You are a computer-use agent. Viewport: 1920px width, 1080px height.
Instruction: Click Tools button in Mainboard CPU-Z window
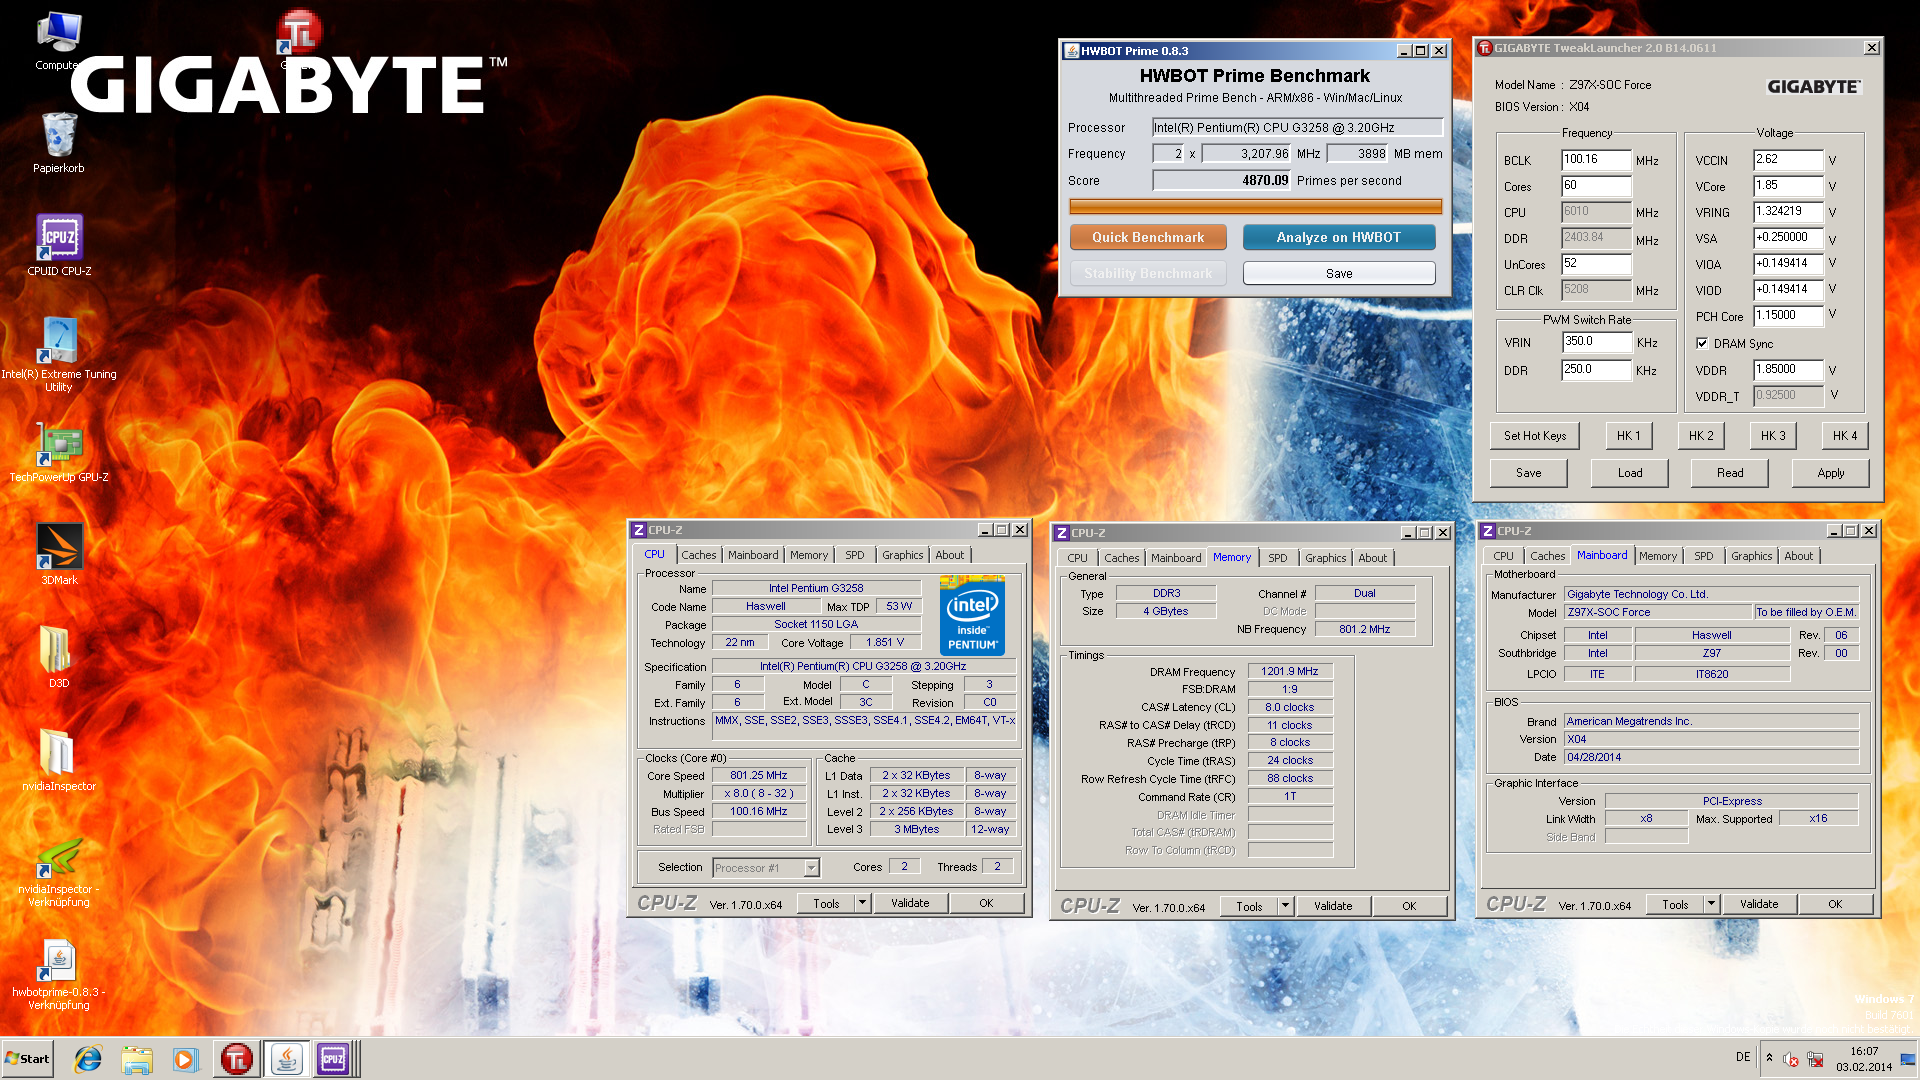tap(1675, 904)
